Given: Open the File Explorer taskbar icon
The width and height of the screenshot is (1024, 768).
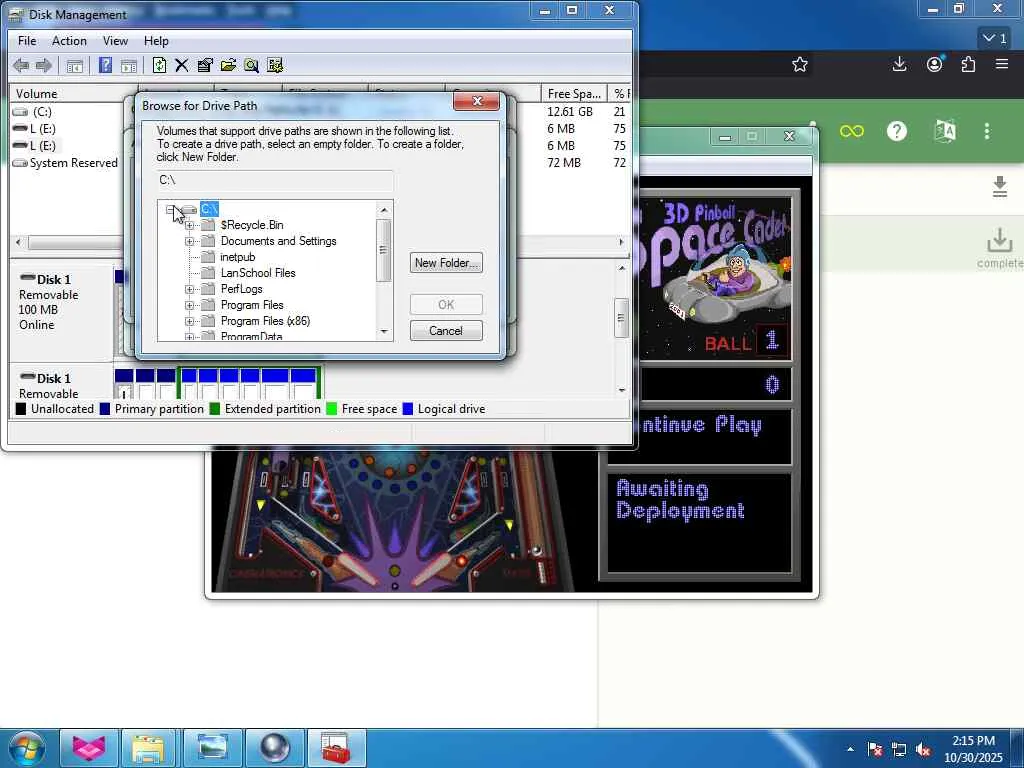Looking at the screenshot, I should 148,748.
